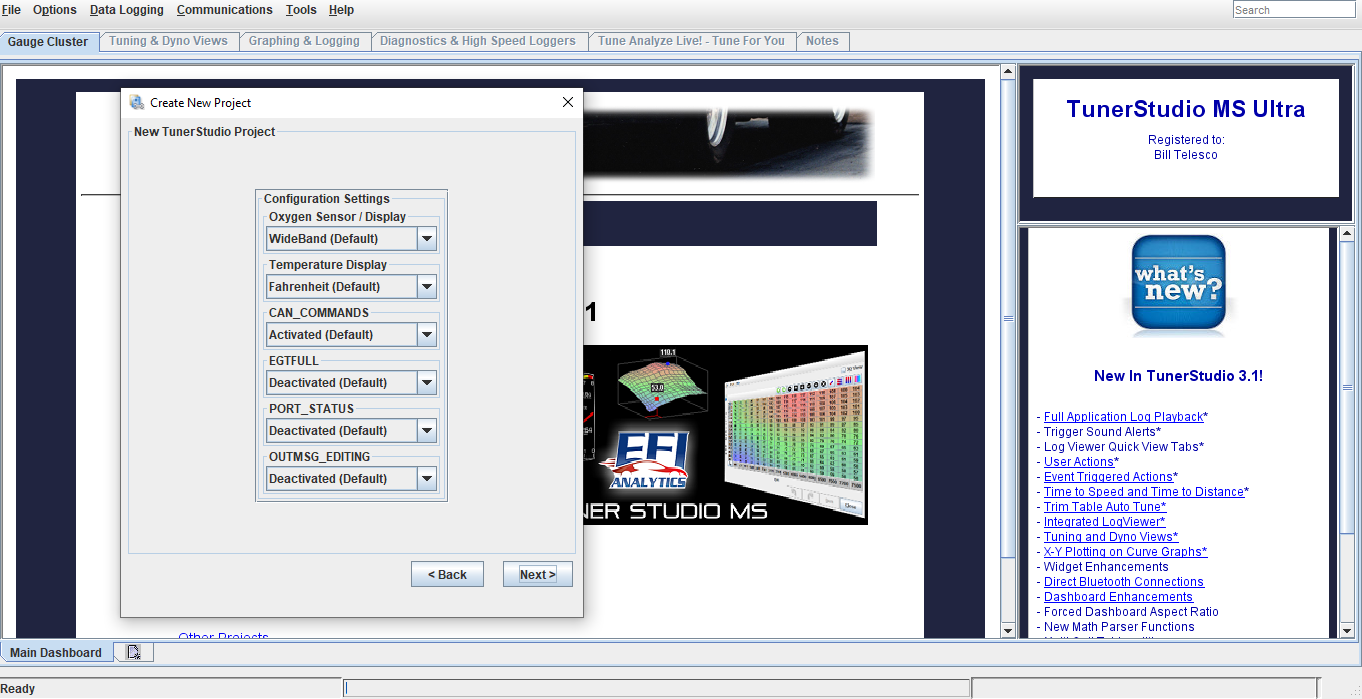
Task: Click the status bar progress bar
Action: (x=656, y=688)
